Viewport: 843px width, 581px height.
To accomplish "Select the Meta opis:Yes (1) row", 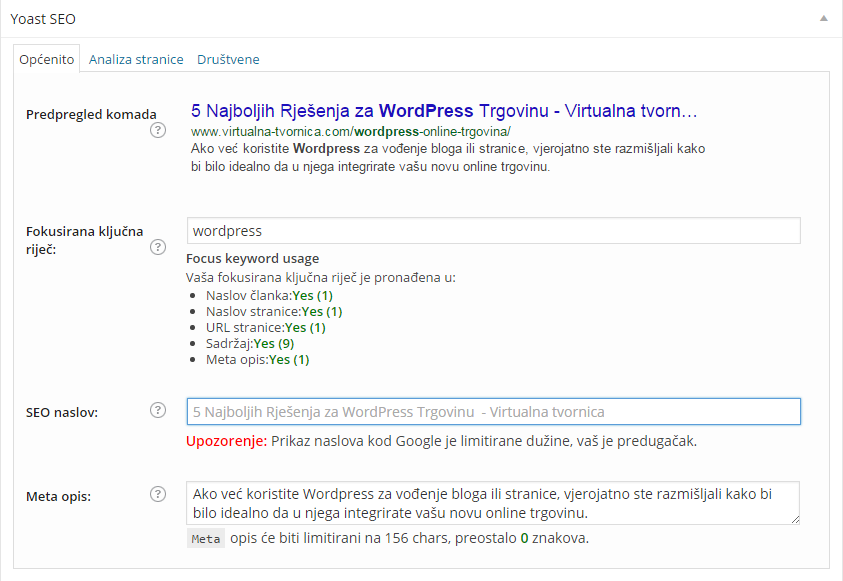I will coord(258,360).
